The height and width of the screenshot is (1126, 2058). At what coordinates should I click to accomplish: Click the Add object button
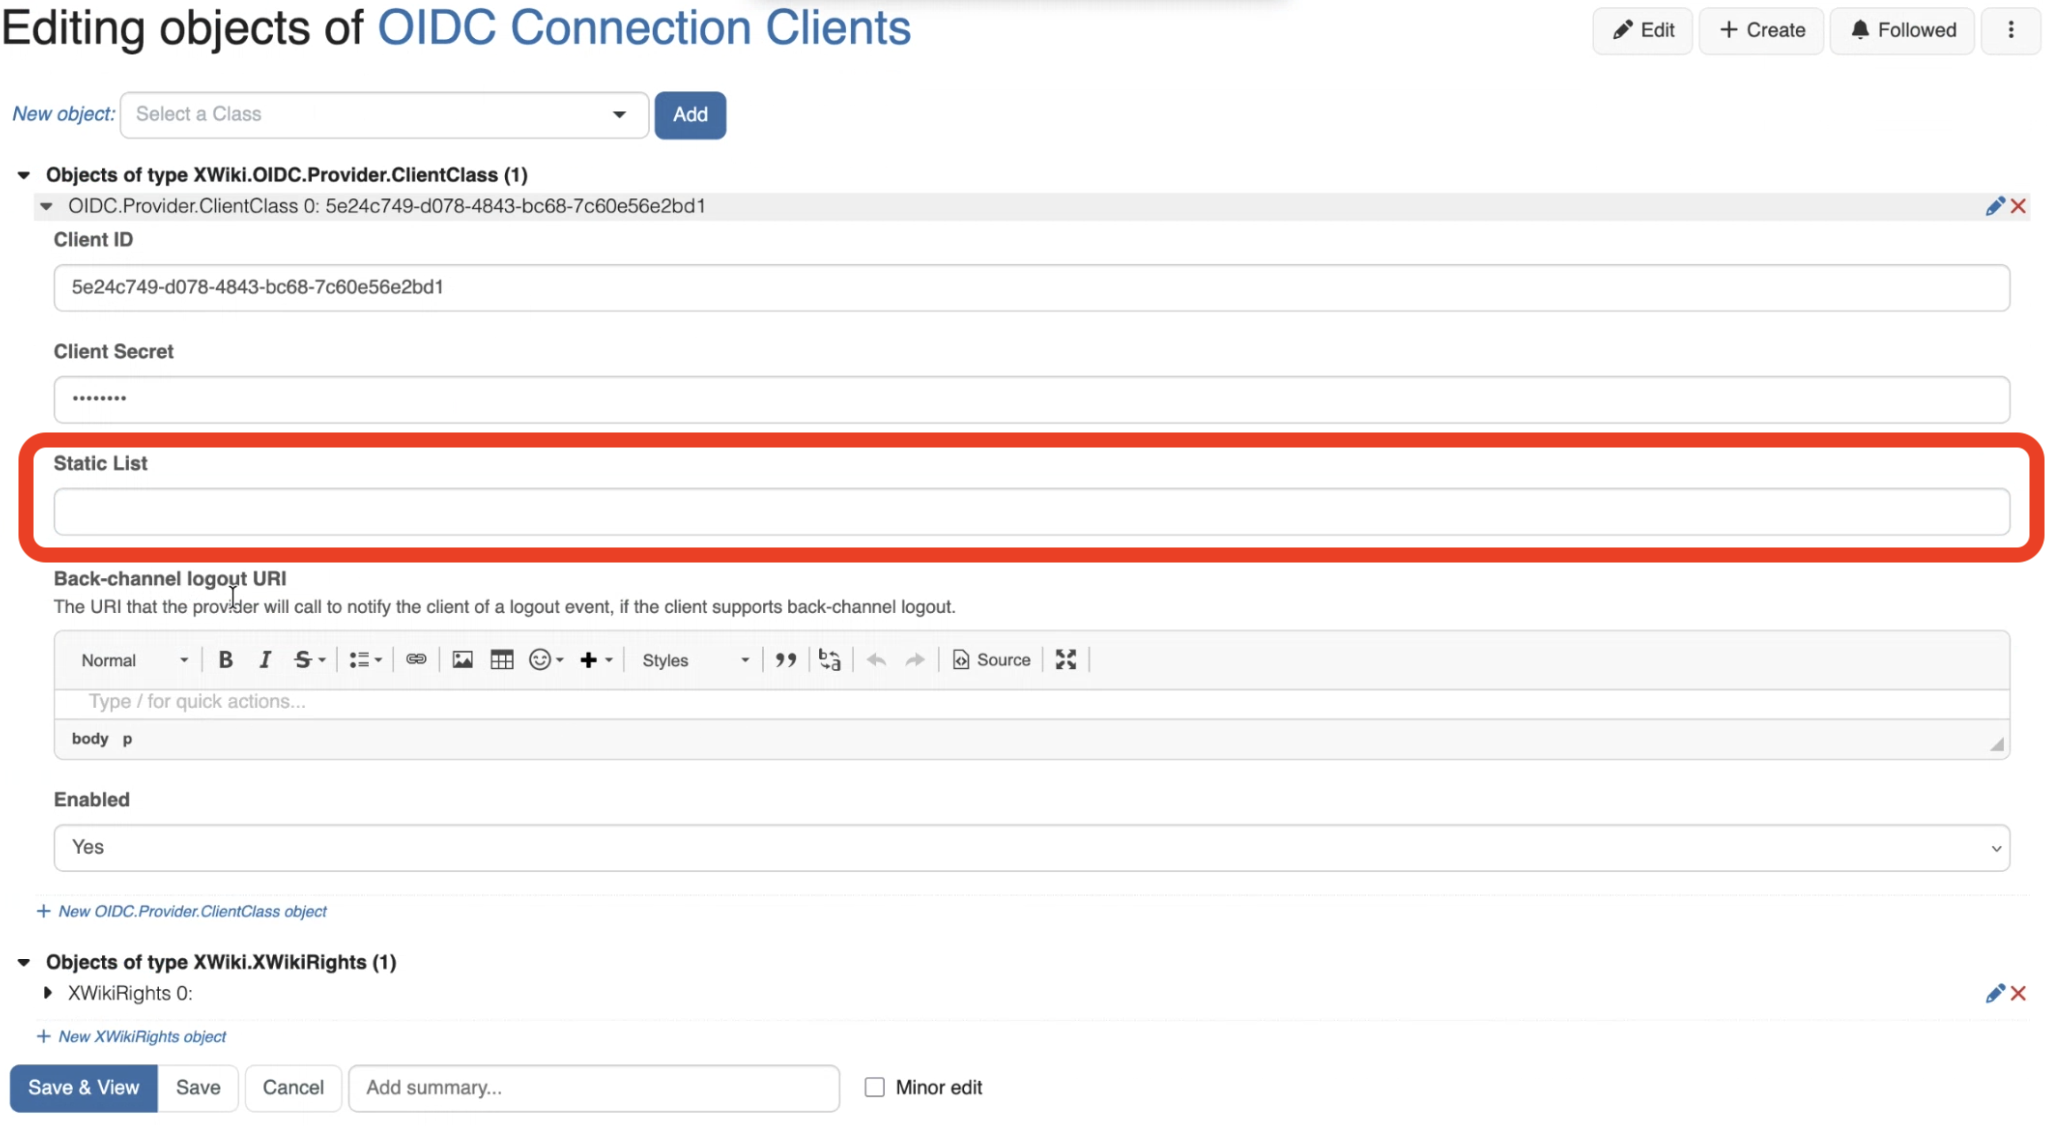(690, 115)
